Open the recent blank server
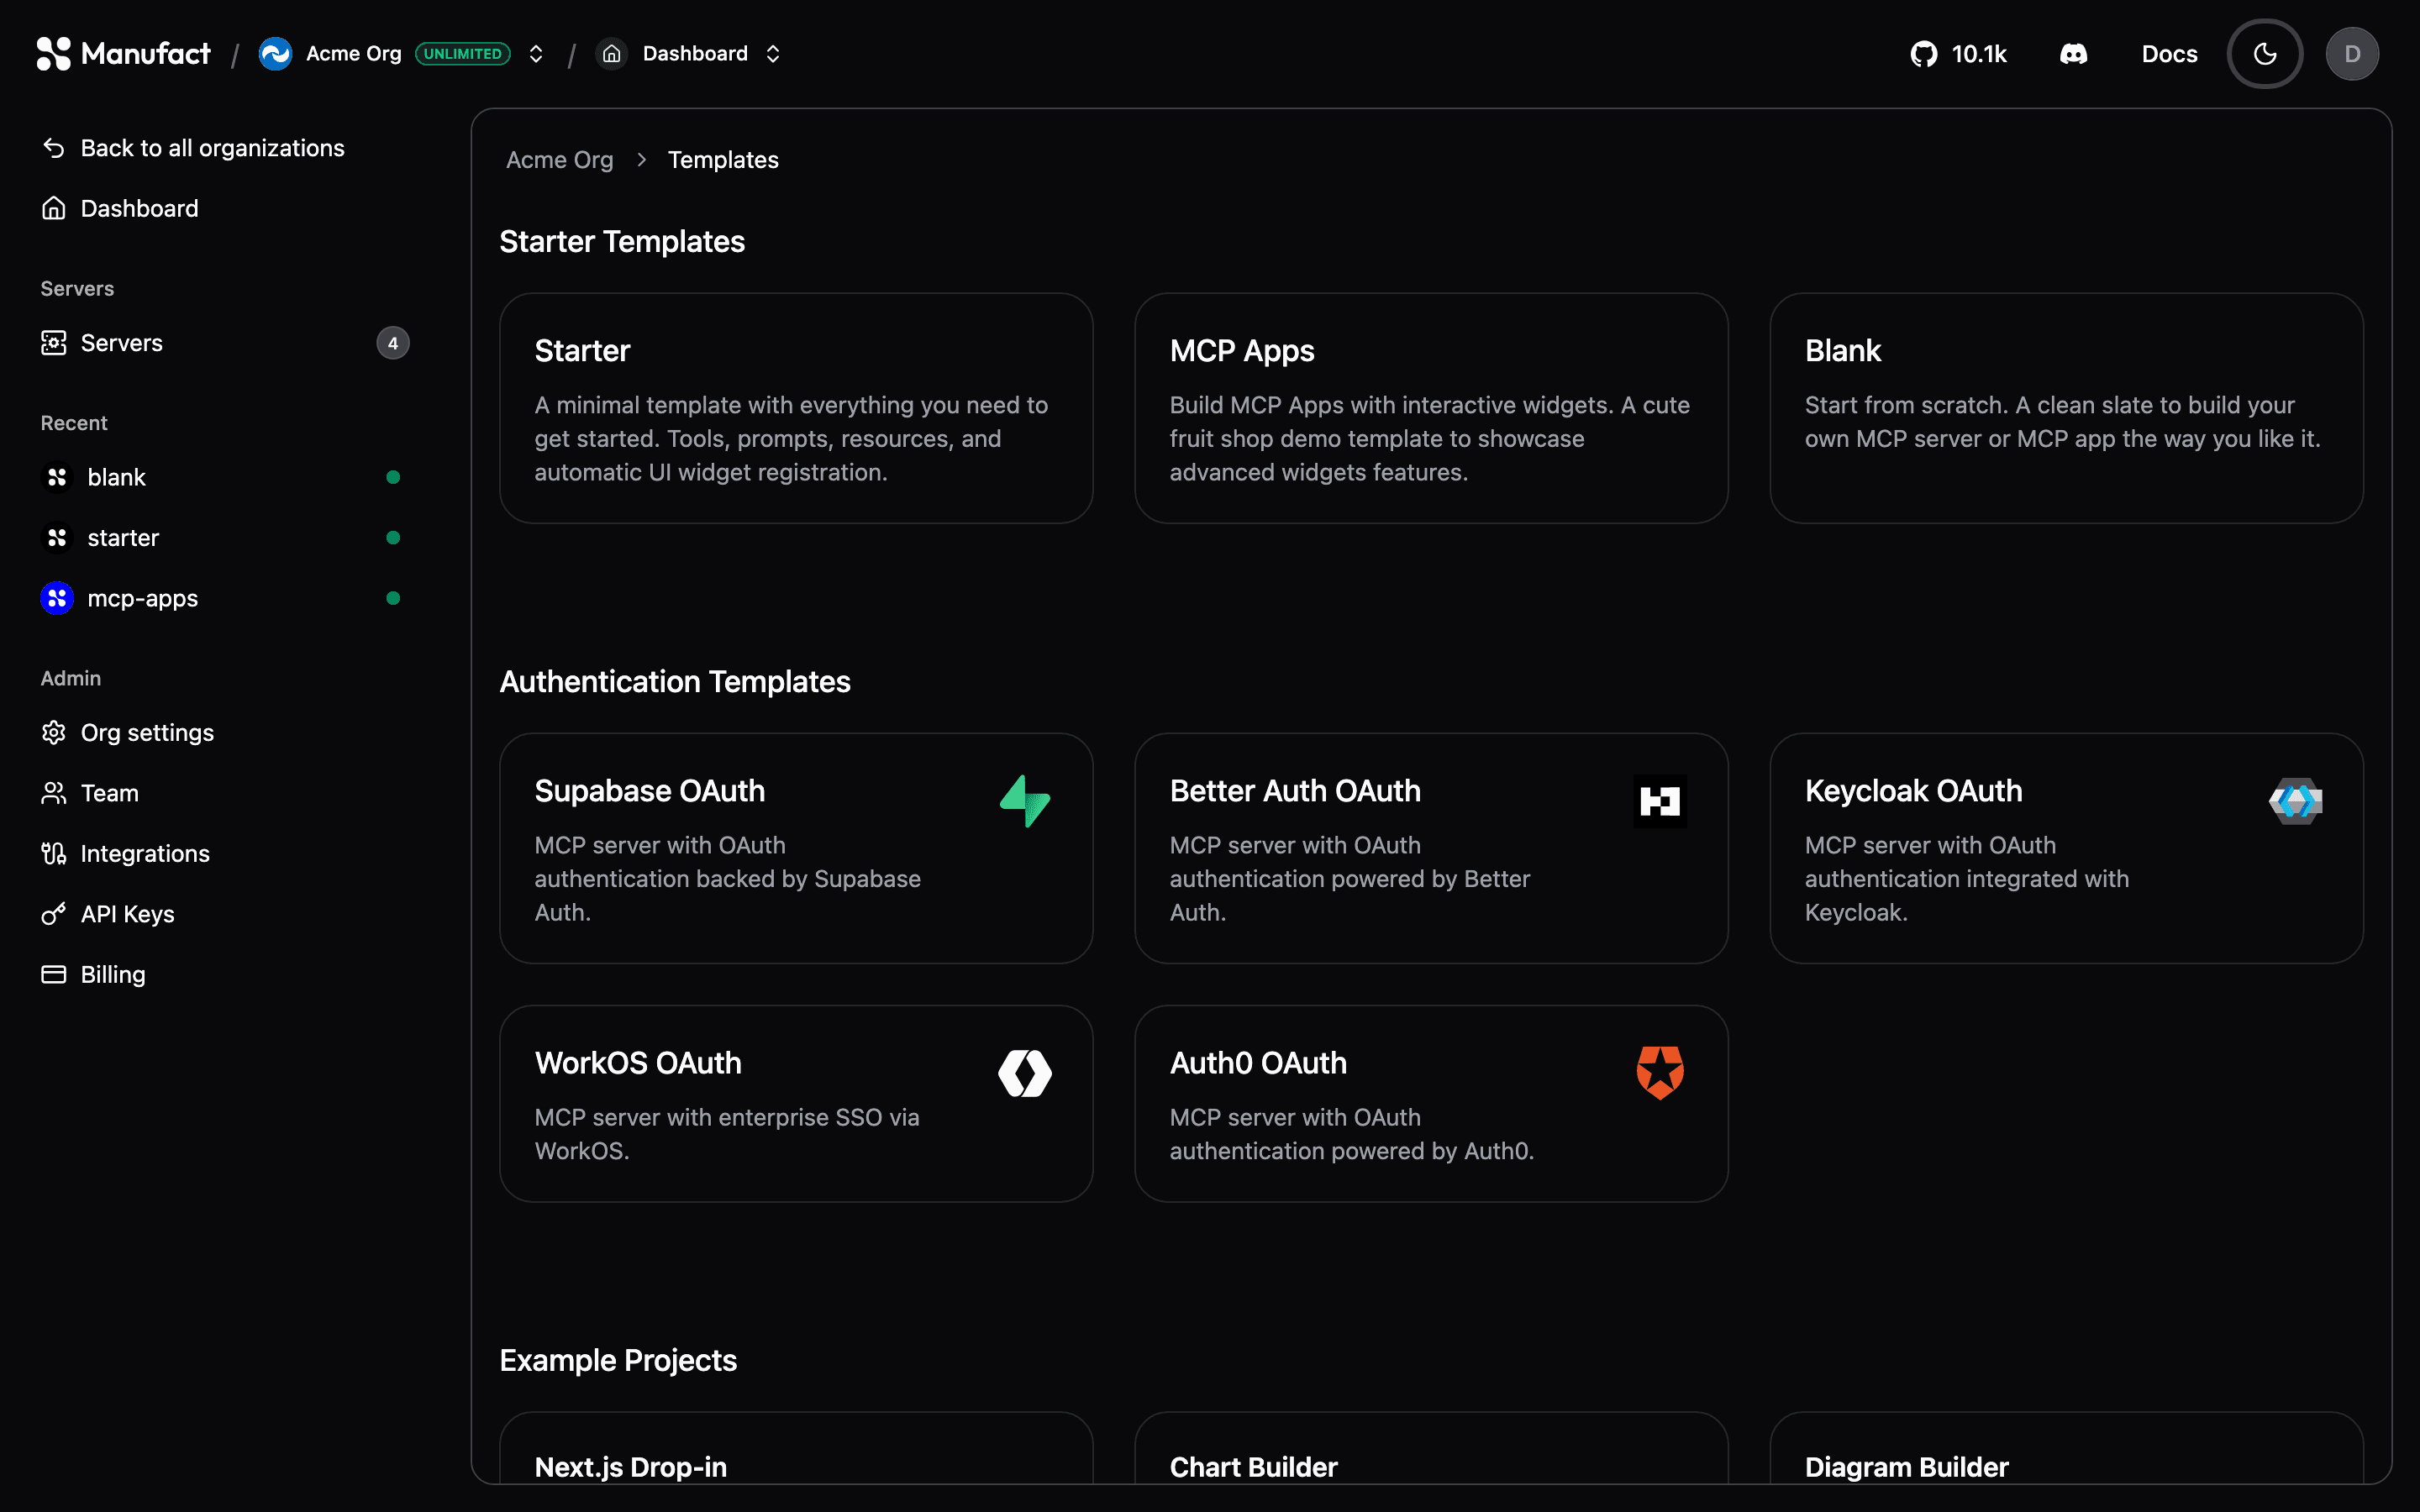This screenshot has height=1512, width=2420. (224, 477)
